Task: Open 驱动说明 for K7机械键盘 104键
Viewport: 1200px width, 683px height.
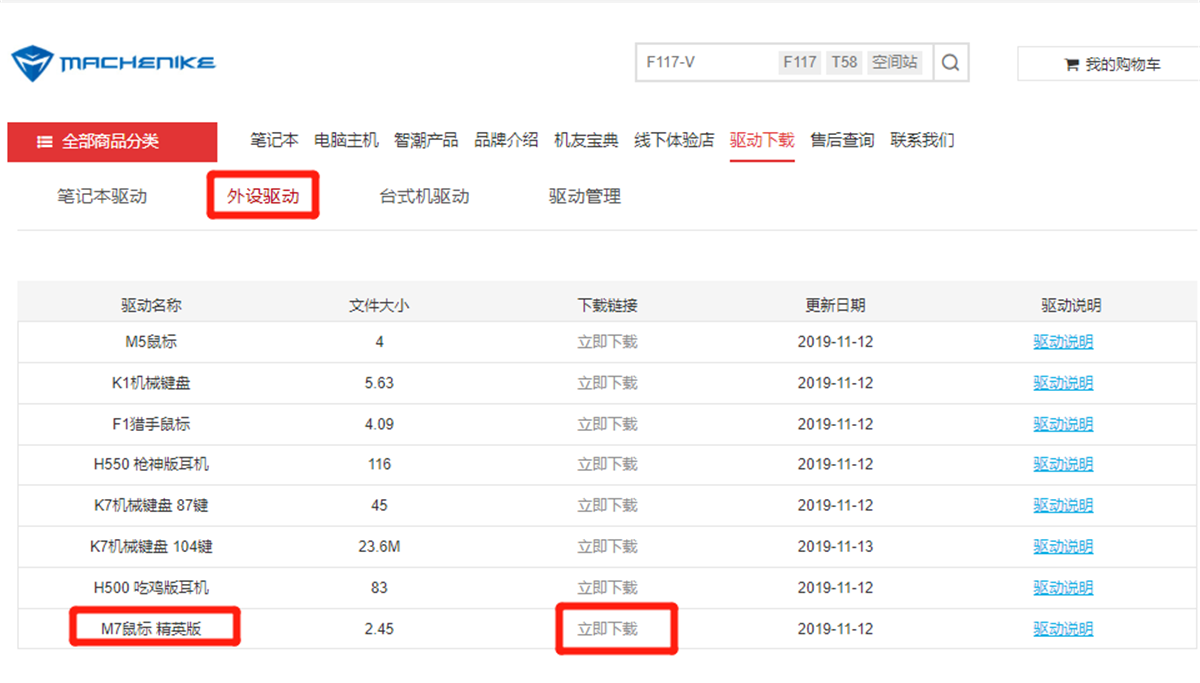Action: pos(1063,547)
